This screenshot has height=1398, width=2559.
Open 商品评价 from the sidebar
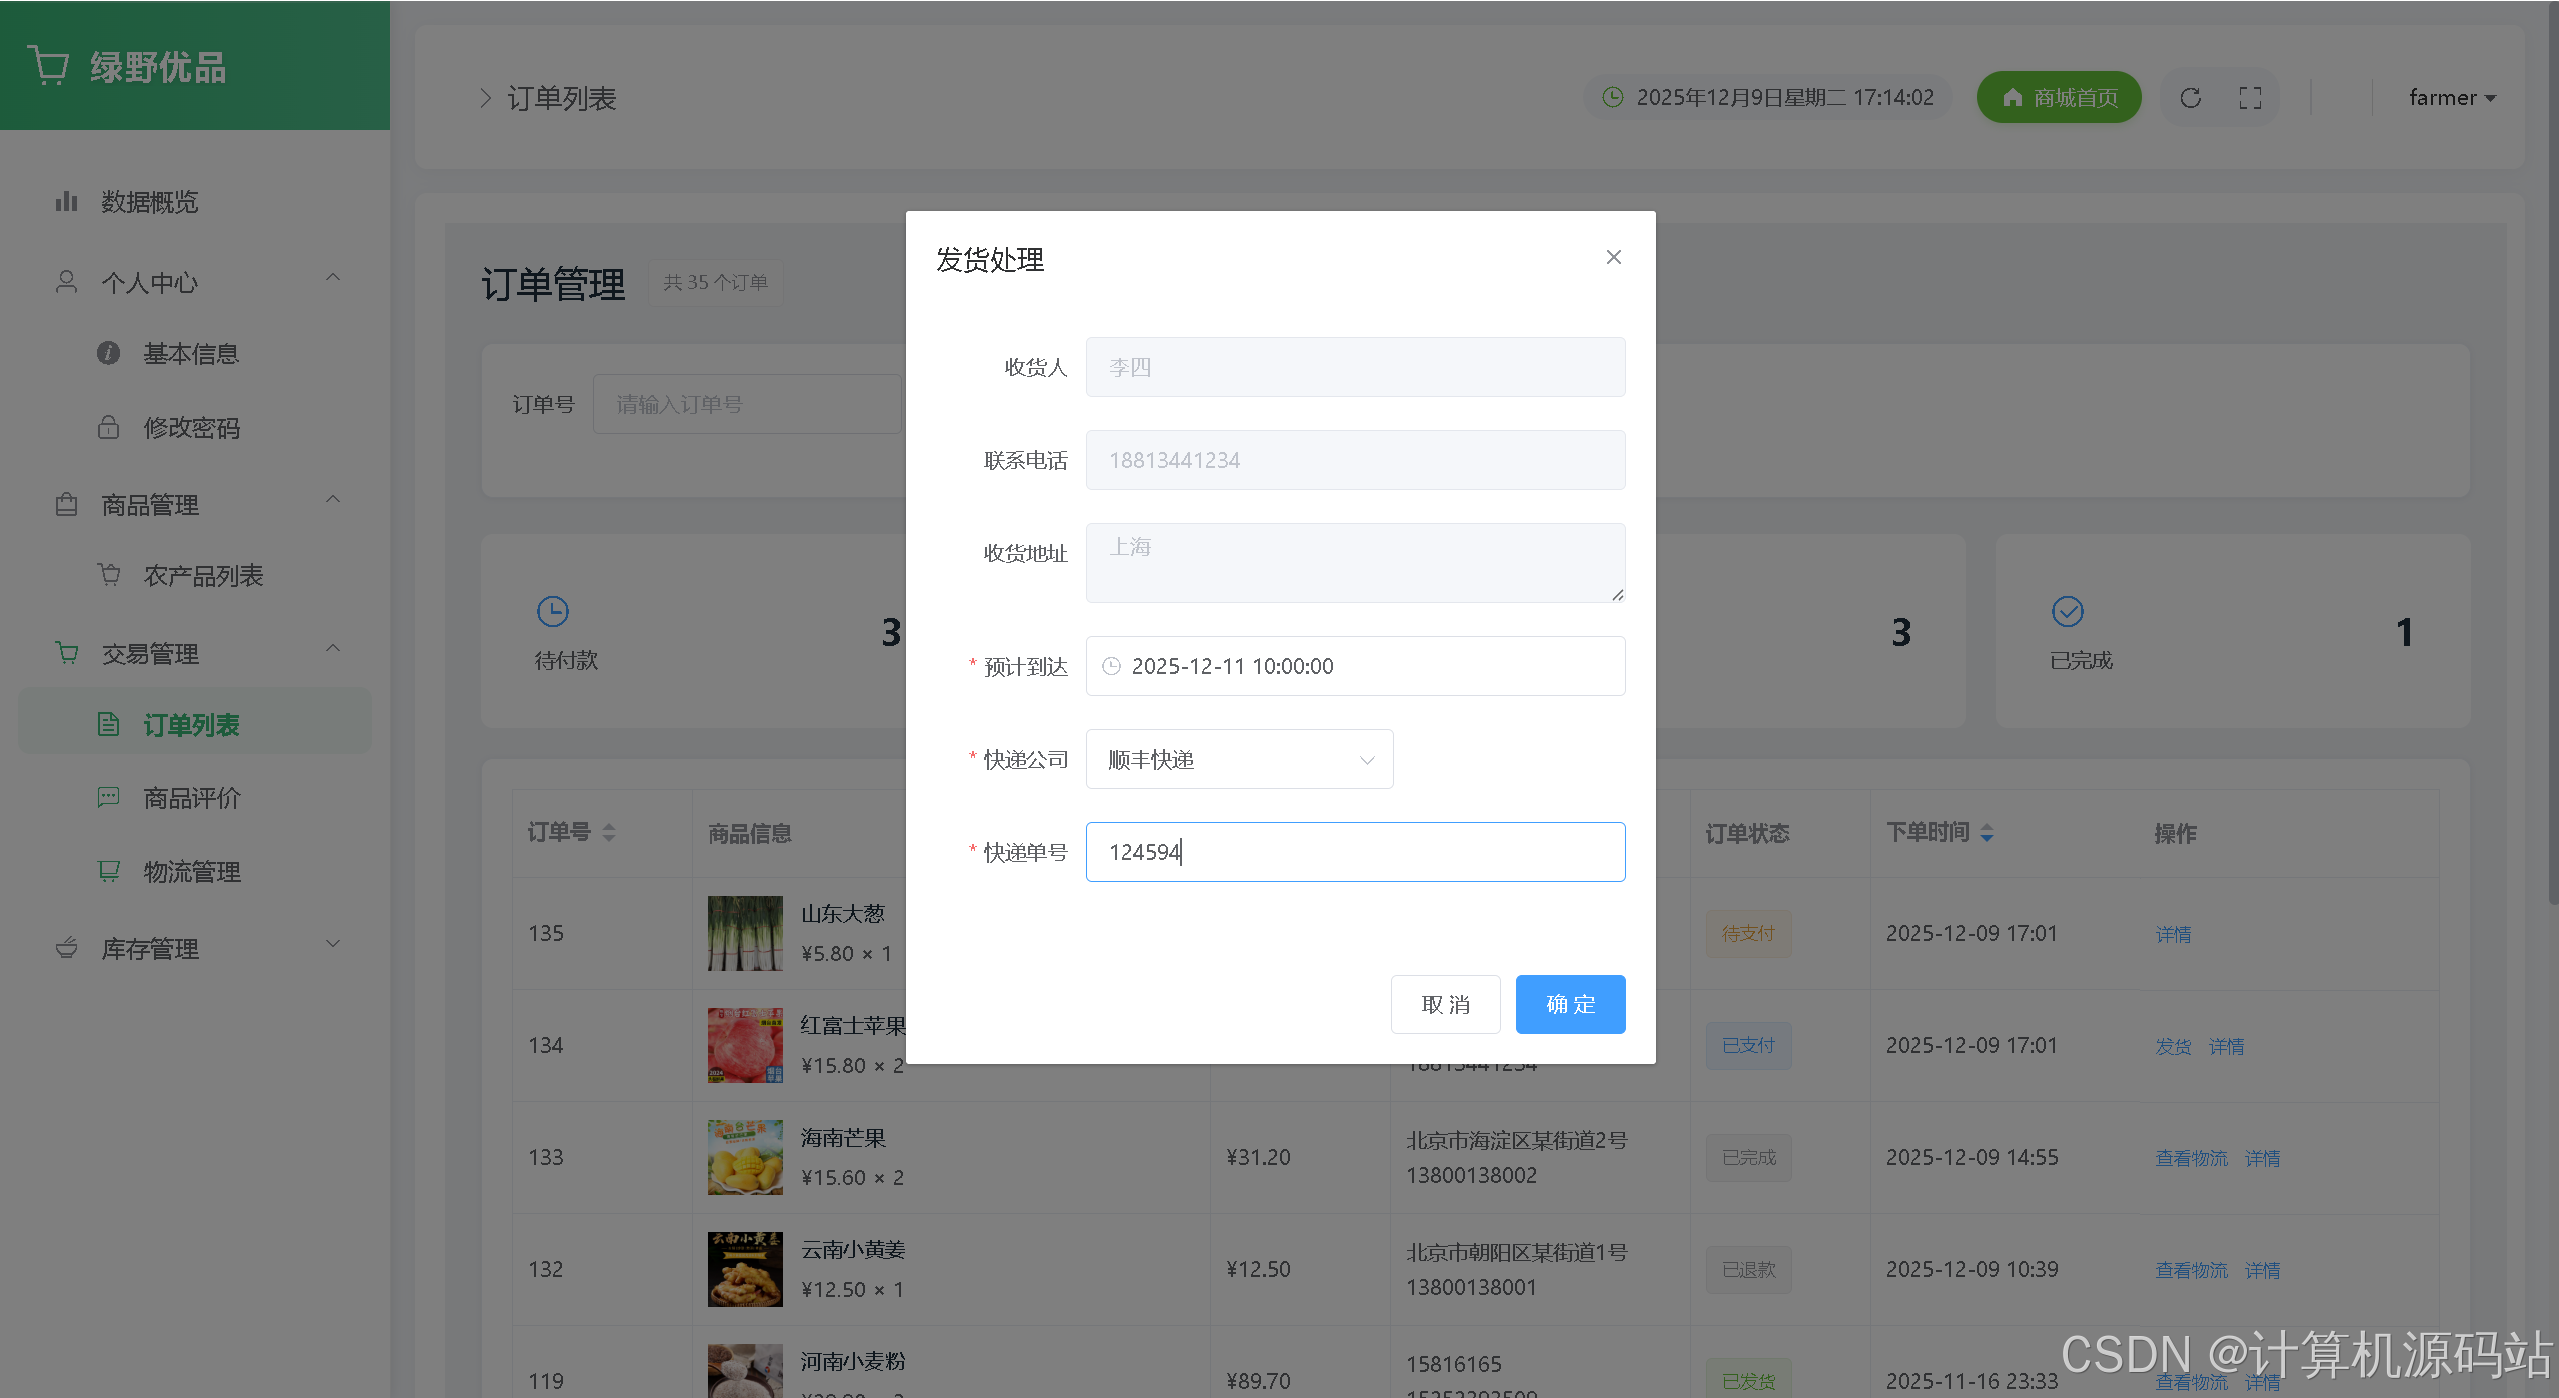coord(191,798)
